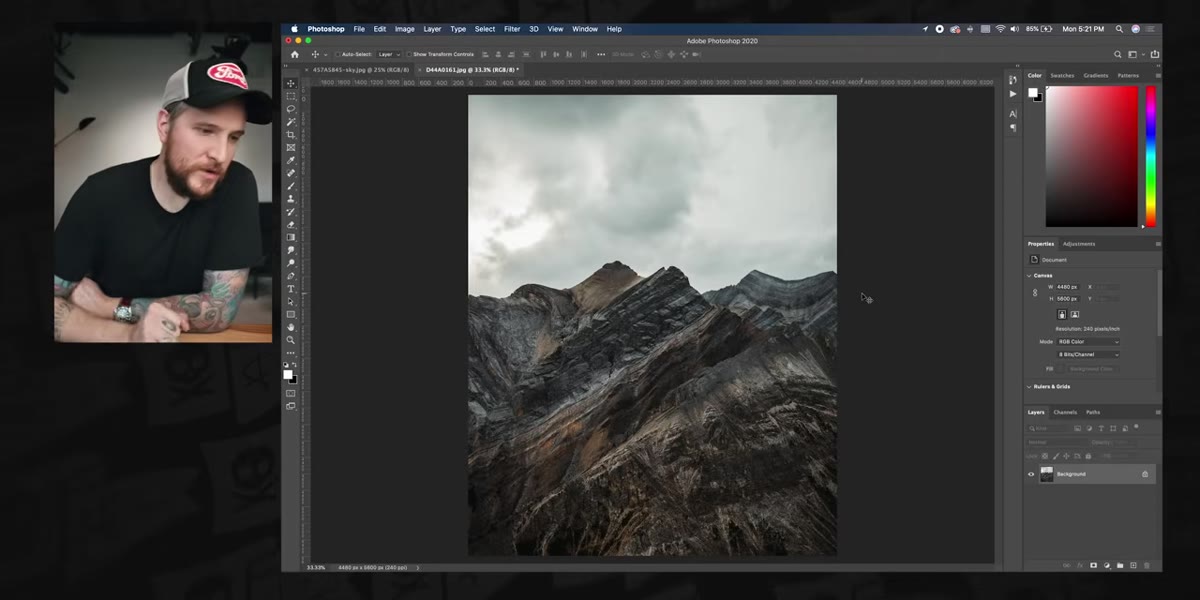1200x600 pixels.
Task: Select the Dodge tool
Action: tap(291, 263)
